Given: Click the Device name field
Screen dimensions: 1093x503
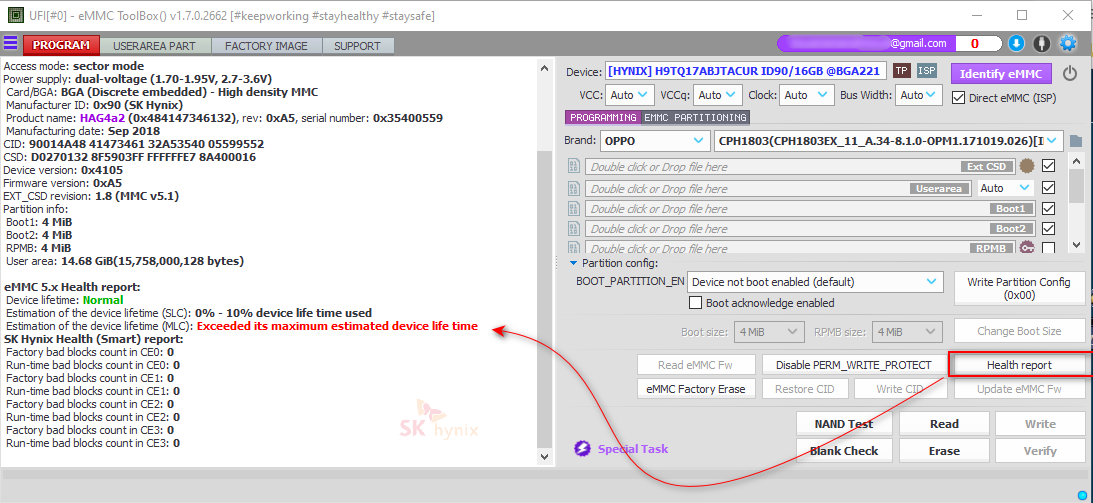Looking at the screenshot, I should point(746,71).
